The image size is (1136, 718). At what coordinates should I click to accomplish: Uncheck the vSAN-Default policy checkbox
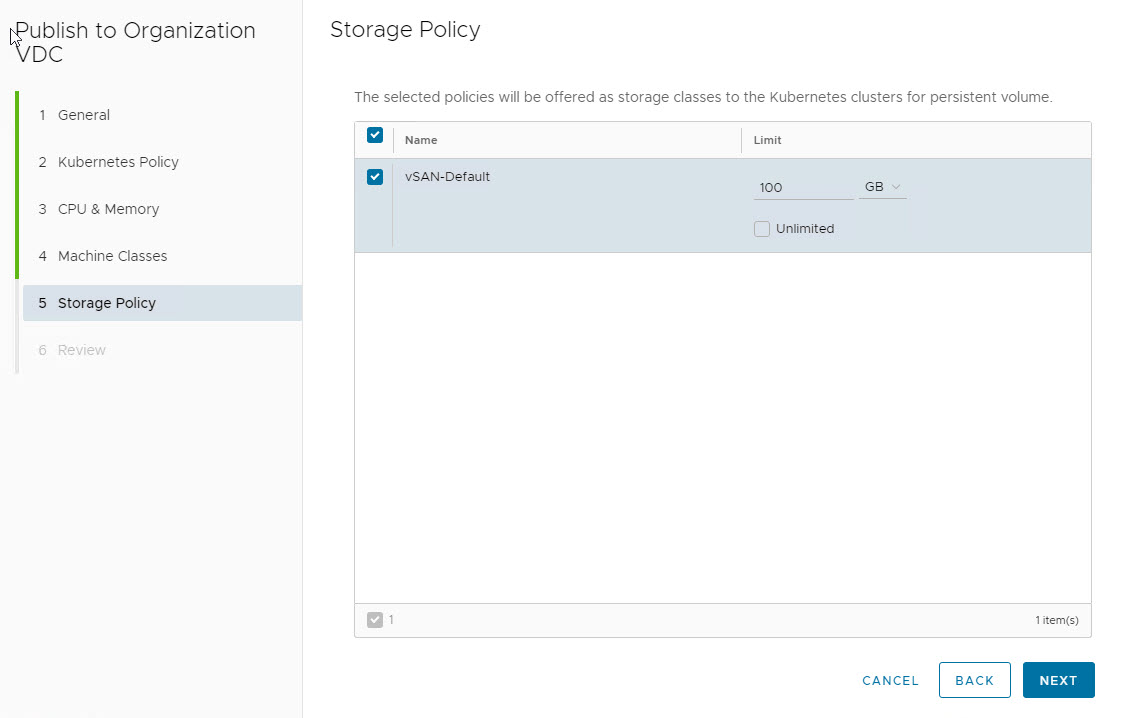(x=375, y=177)
